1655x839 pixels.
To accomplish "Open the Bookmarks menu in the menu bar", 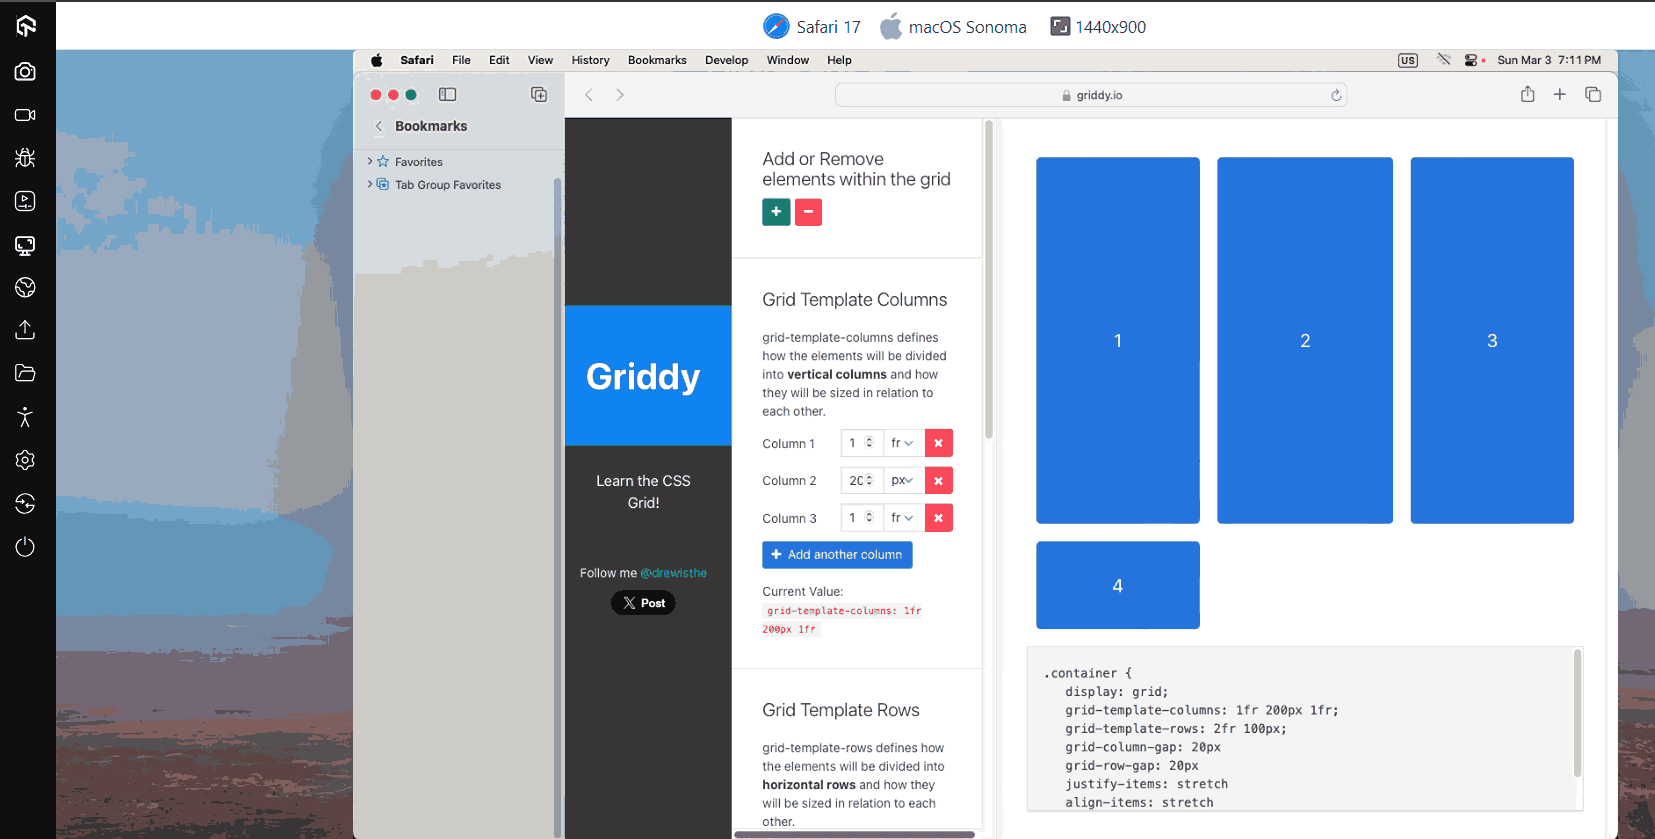I will pos(657,60).
